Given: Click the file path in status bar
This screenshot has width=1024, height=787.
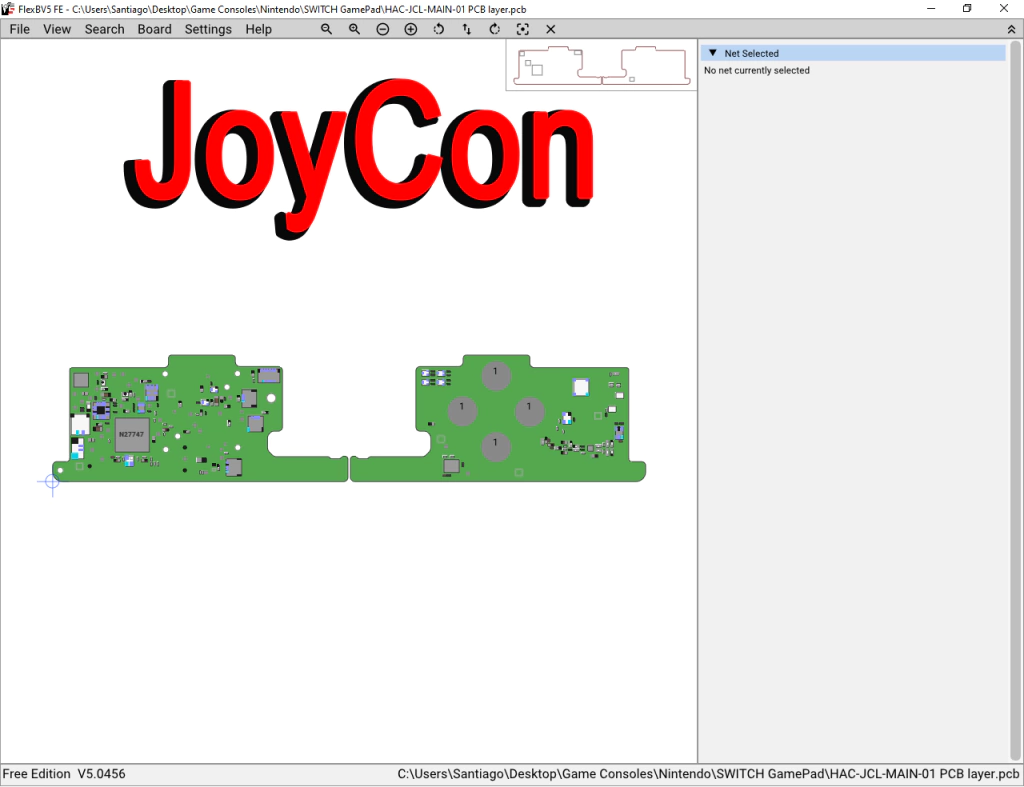Looking at the screenshot, I should 708,774.
